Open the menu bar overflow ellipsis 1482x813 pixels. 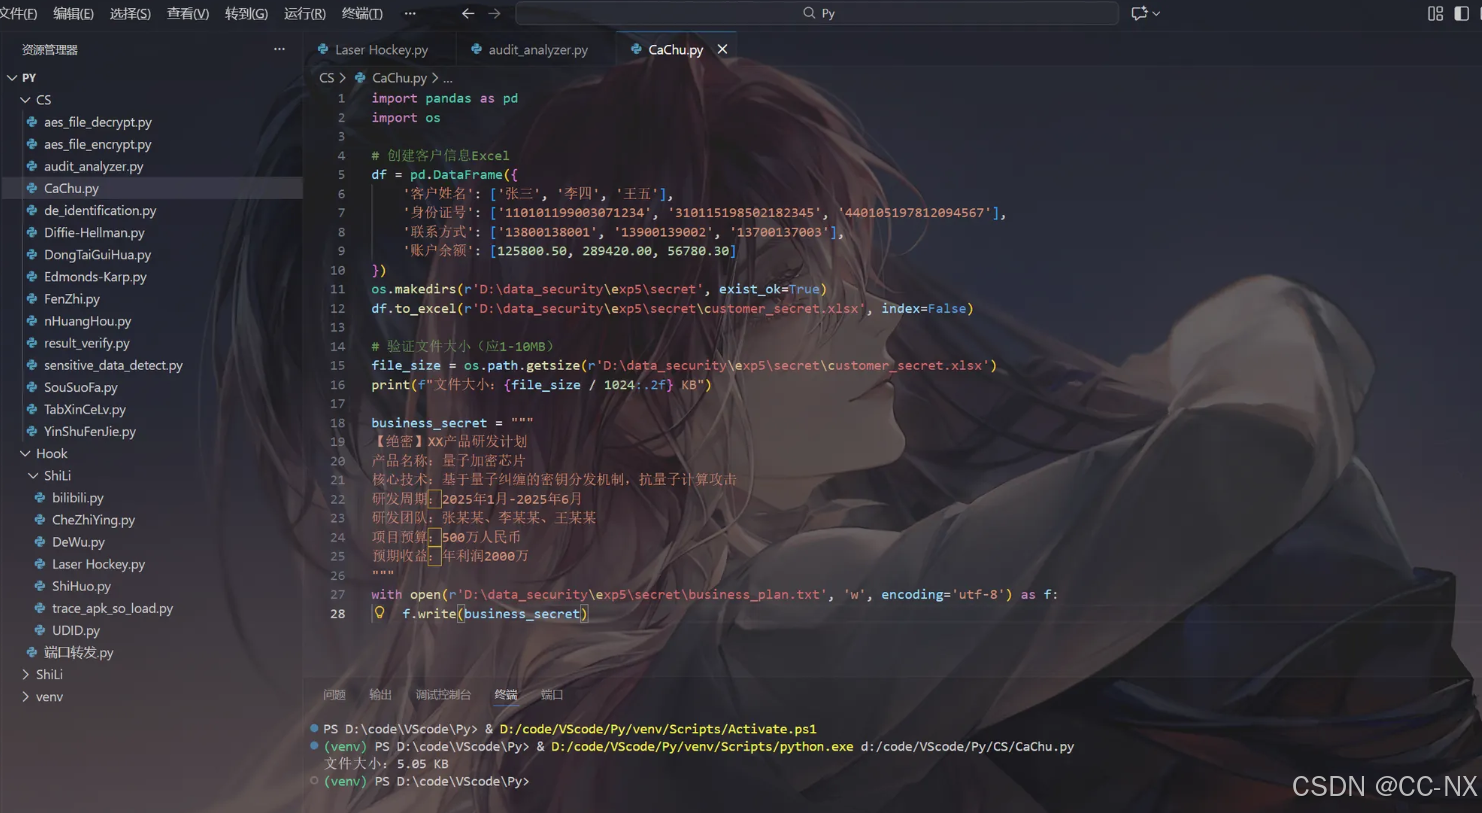pos(410,13)
